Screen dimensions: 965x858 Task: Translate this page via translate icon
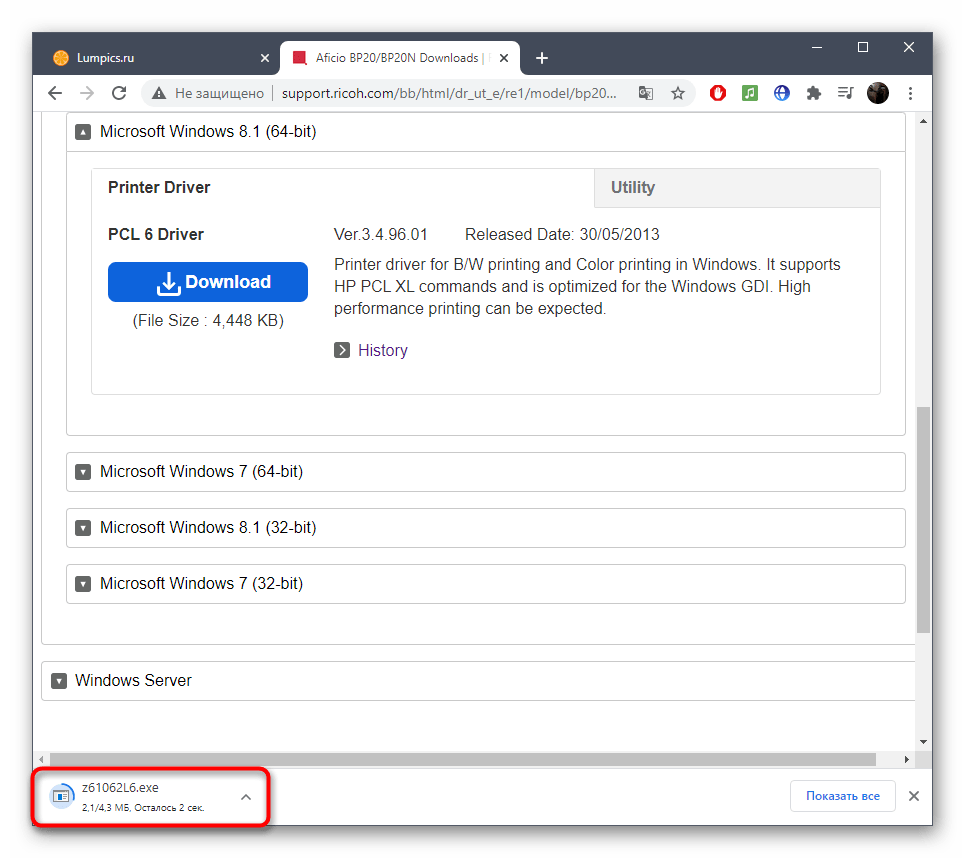[x=646, y=93]
